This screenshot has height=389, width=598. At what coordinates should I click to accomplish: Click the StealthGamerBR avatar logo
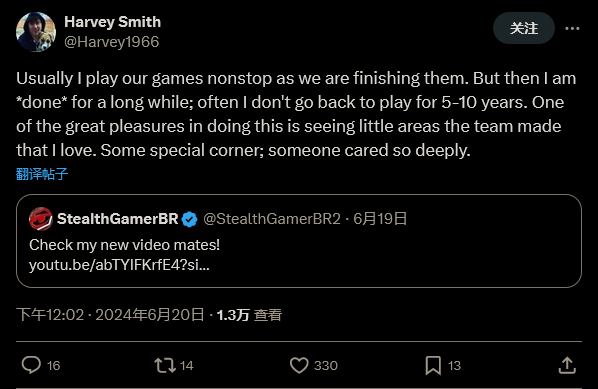(x=40, y=219)
